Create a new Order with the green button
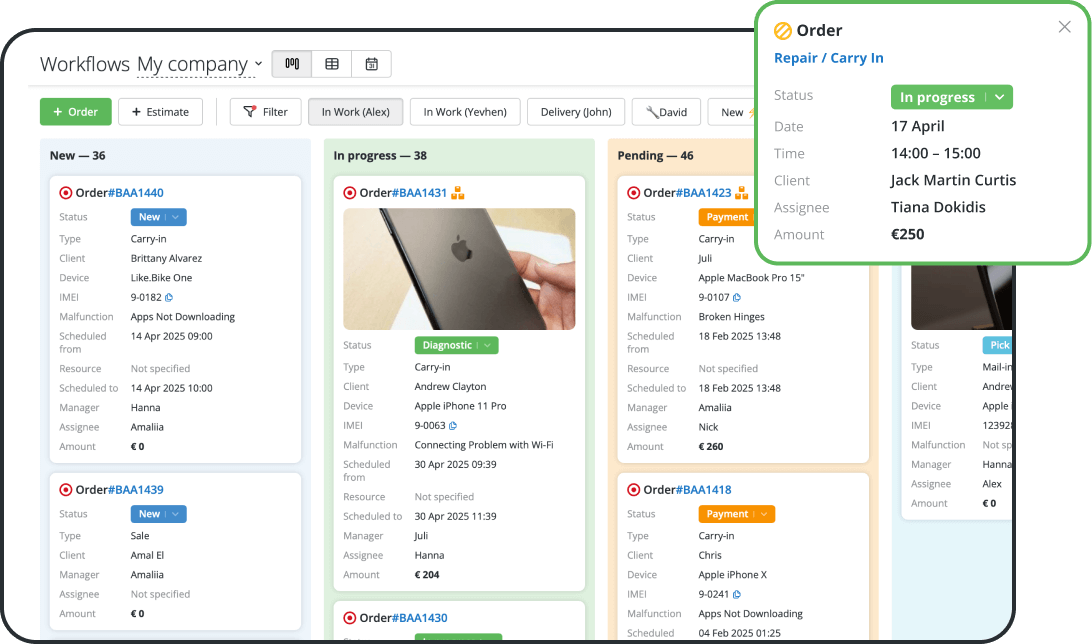Image resolution: width=1092 pixels, height=644 pixels. pyautogui.click(x=75, y=111)
